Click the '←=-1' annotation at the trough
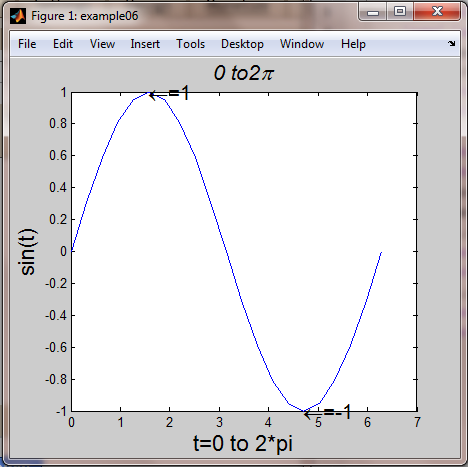This screenshot has width=468, height=467. point(327,412)
